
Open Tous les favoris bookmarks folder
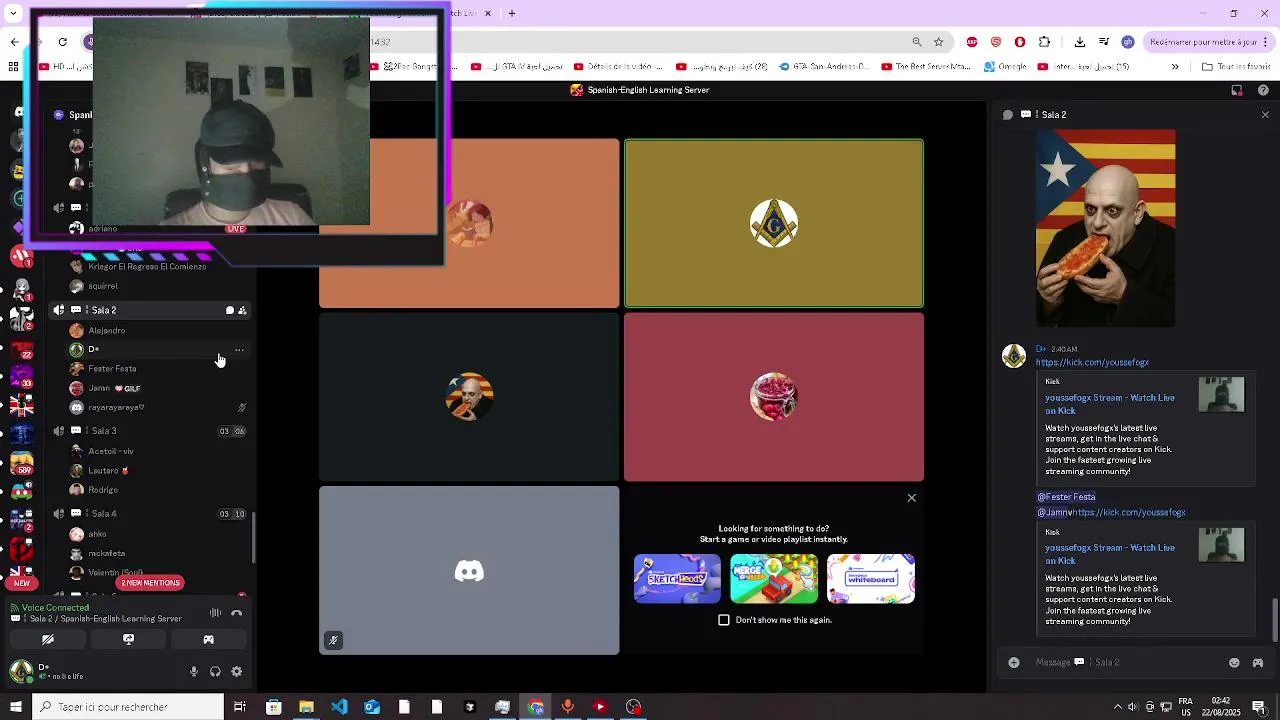point(1235,67)
